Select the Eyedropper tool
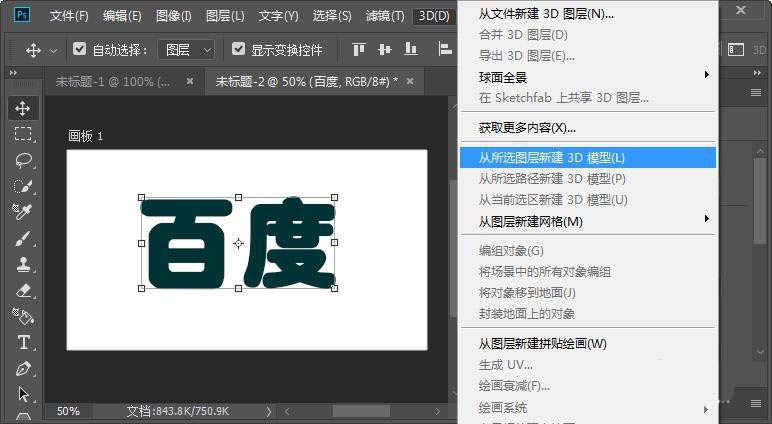 [23, 212]
